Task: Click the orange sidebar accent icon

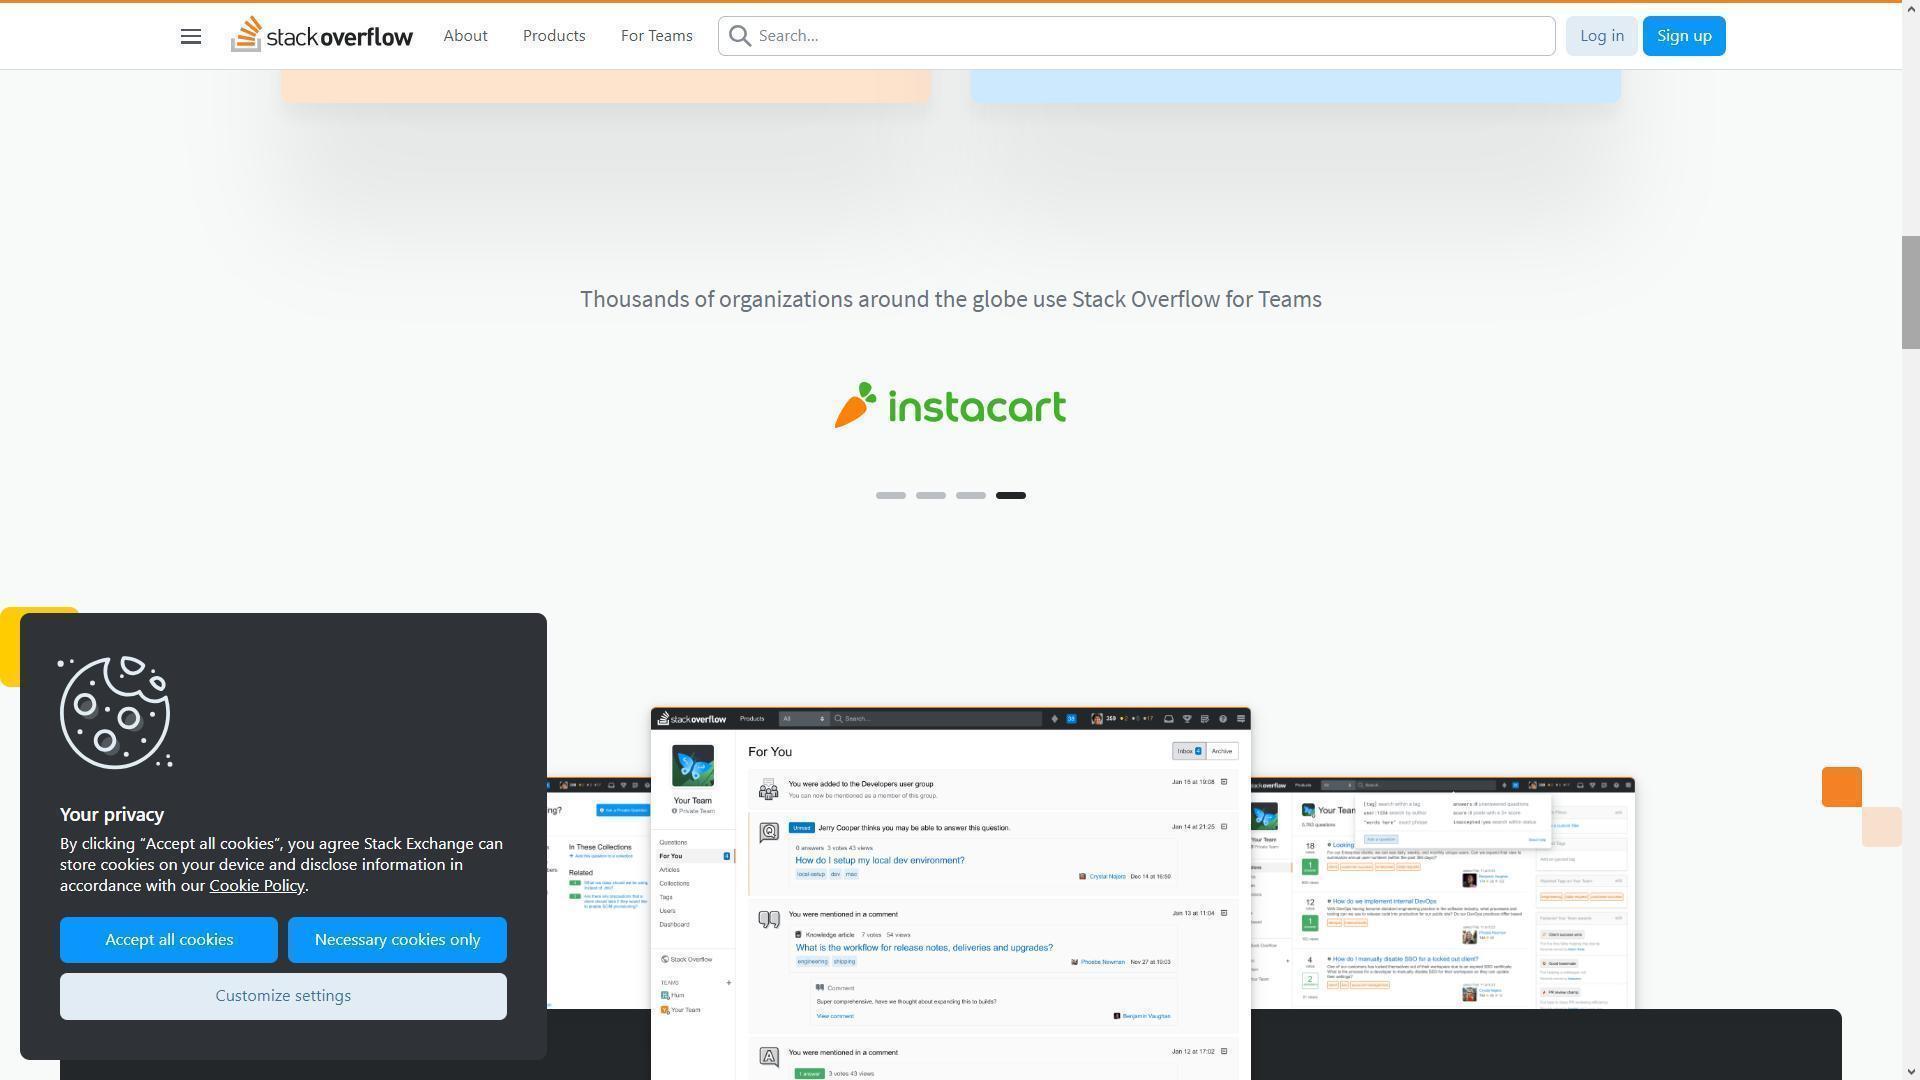Action: (1842, 786)
